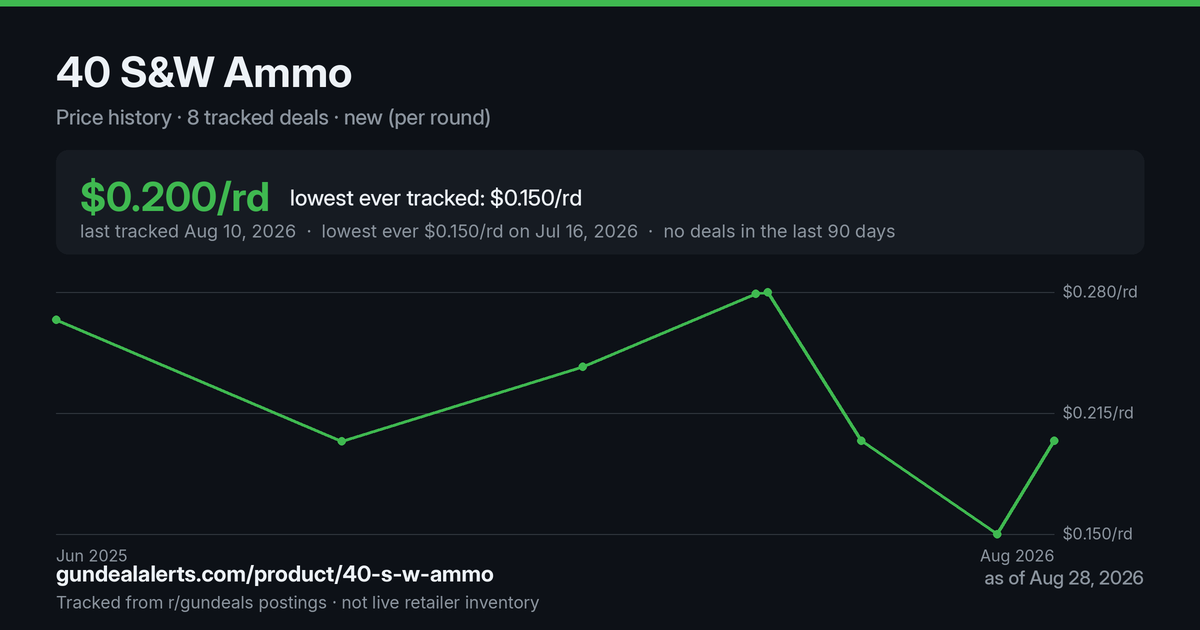The width and height of the screenshot is (1200, 630).
Task: Select the second data point near $0.200
Action: point(342,441)
